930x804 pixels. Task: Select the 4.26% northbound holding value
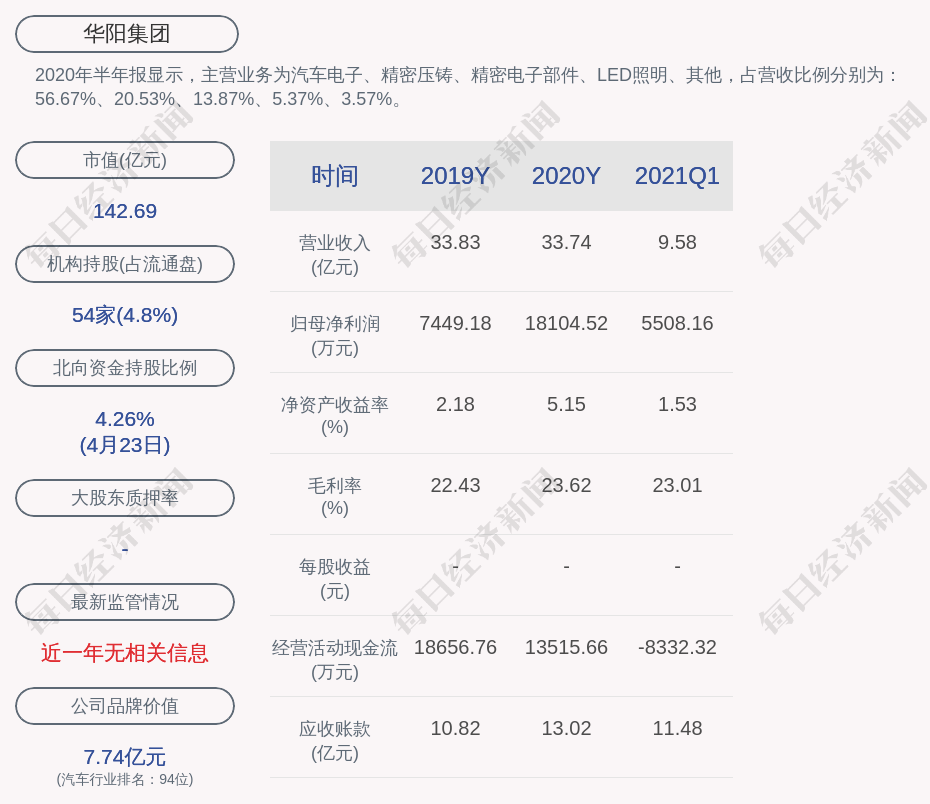pos(125,419)
